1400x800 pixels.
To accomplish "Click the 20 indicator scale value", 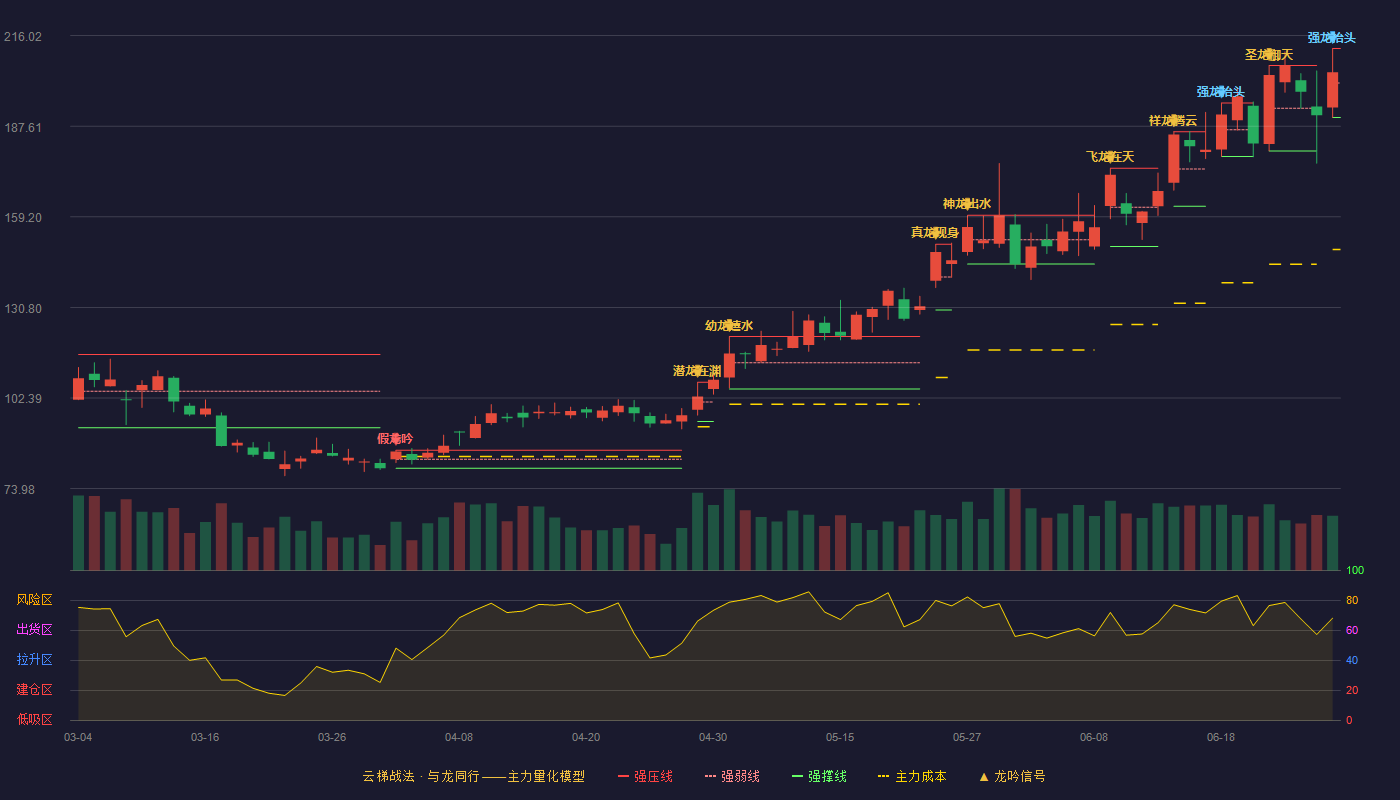I will (x=1352, y=690).
